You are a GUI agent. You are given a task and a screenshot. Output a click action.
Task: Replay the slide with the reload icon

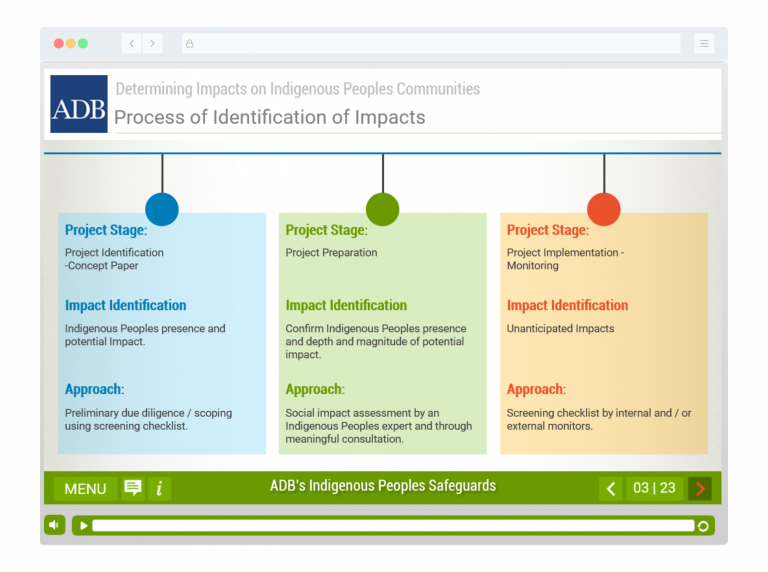click(703, 526)
